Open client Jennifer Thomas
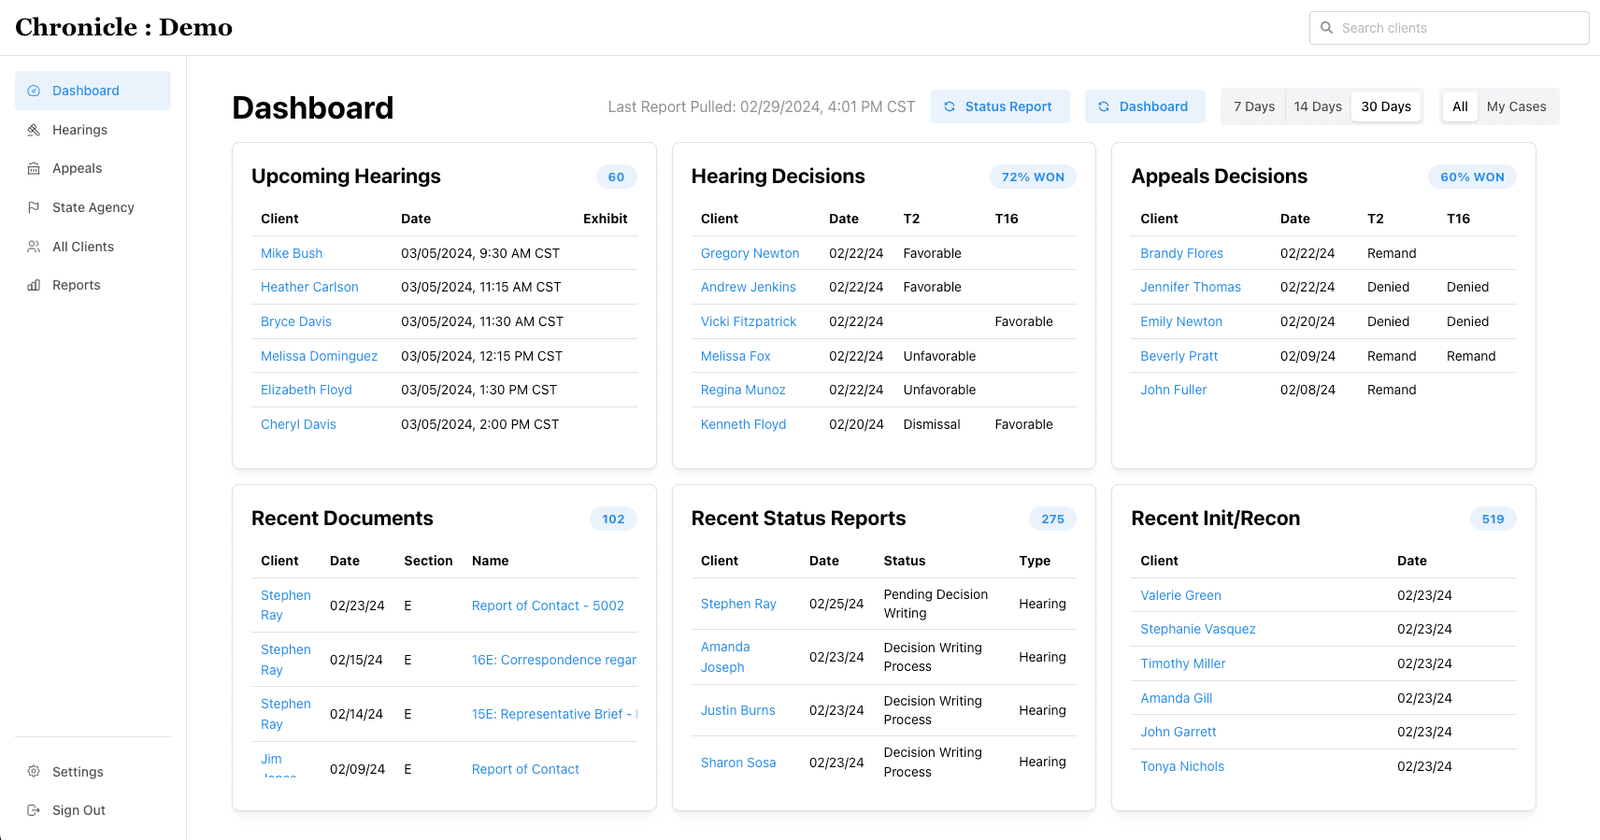1600x840 pixels. click(1191, 287)
